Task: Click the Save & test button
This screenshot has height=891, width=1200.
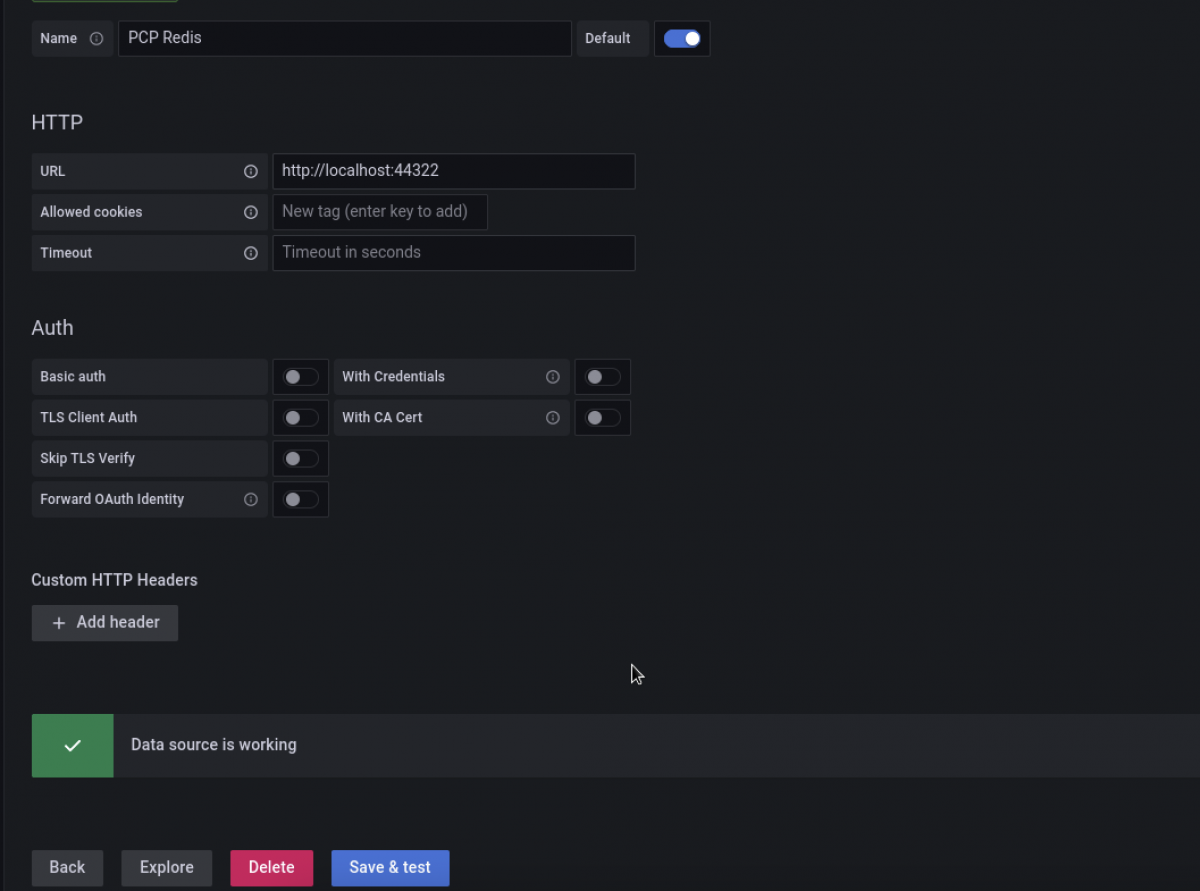Action: (x=390, y=867)
